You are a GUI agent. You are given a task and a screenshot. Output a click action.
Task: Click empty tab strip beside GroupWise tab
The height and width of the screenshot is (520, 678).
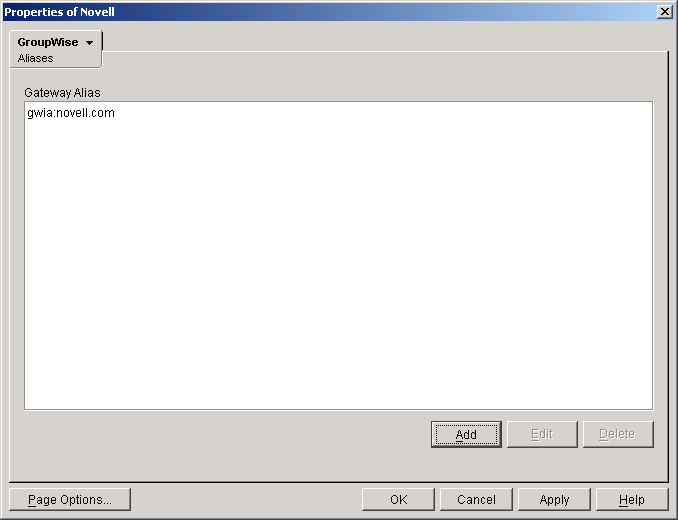tap(385, 40)
